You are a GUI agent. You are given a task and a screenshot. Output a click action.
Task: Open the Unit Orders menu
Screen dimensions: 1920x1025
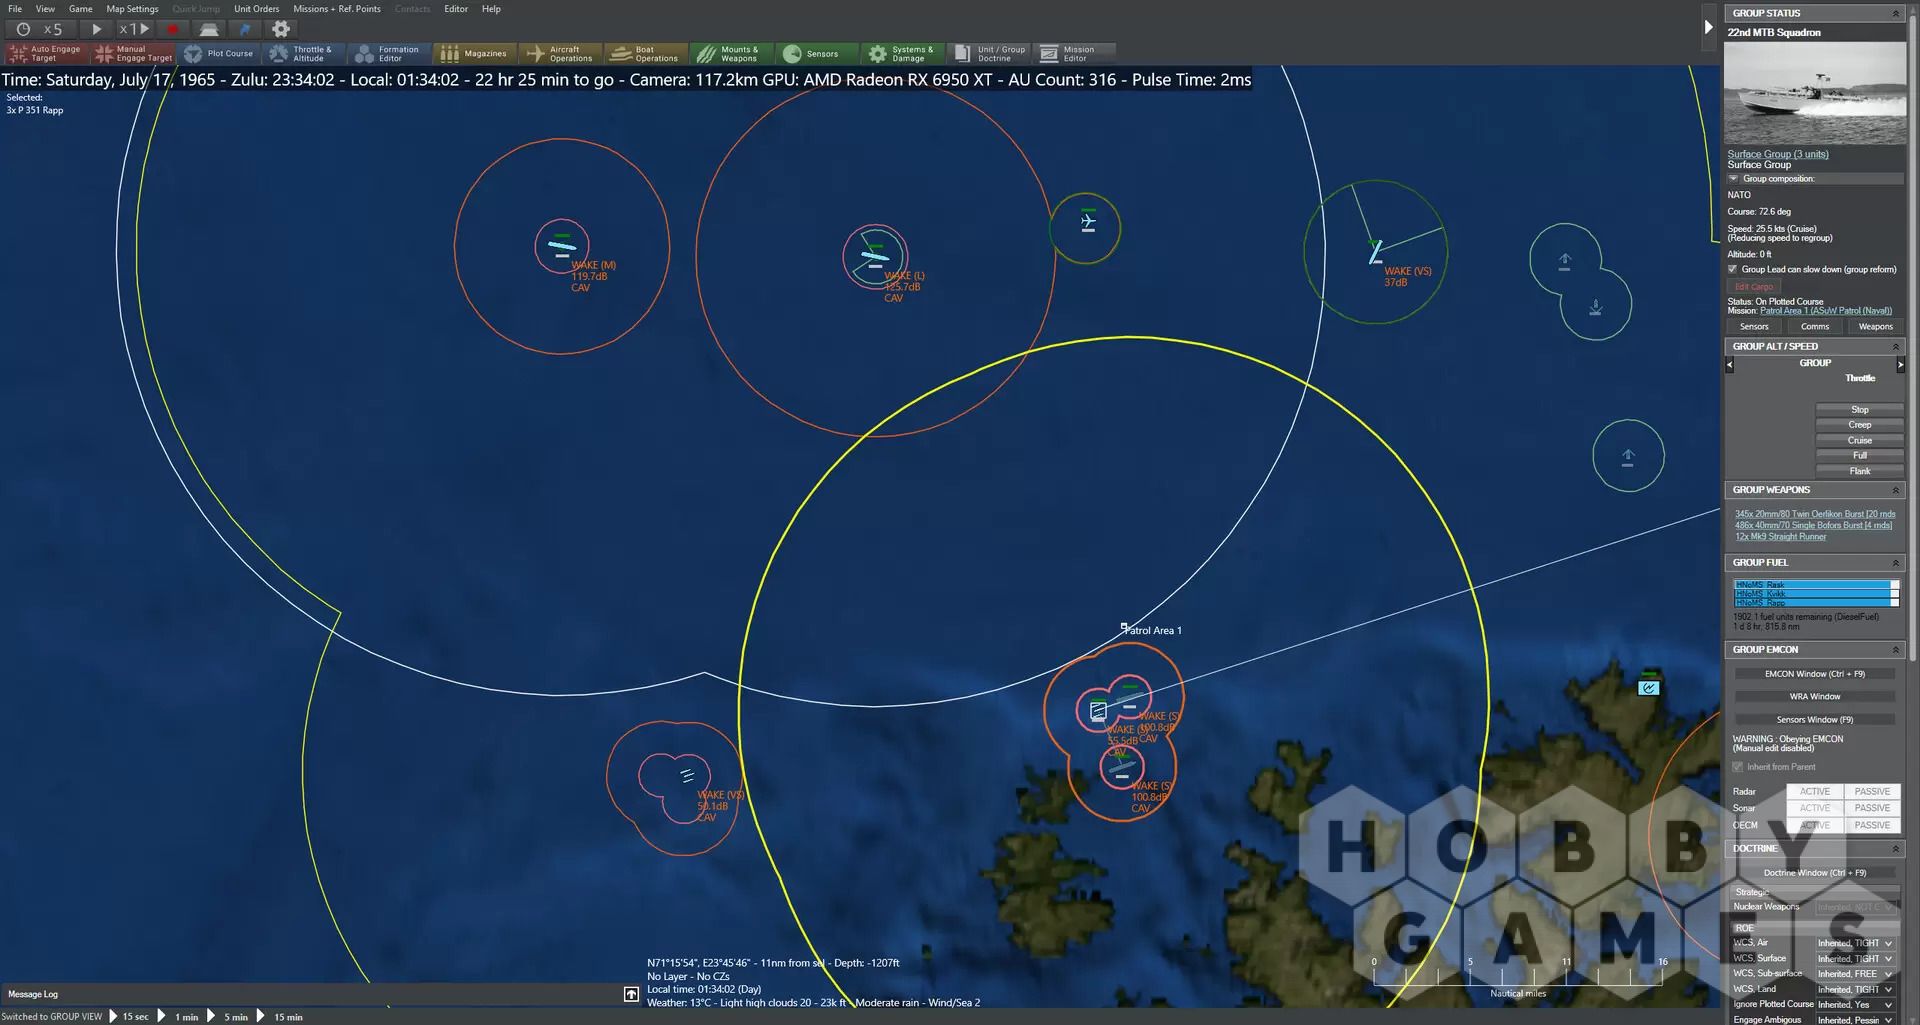pyautogui.click(x=257, y=9)
